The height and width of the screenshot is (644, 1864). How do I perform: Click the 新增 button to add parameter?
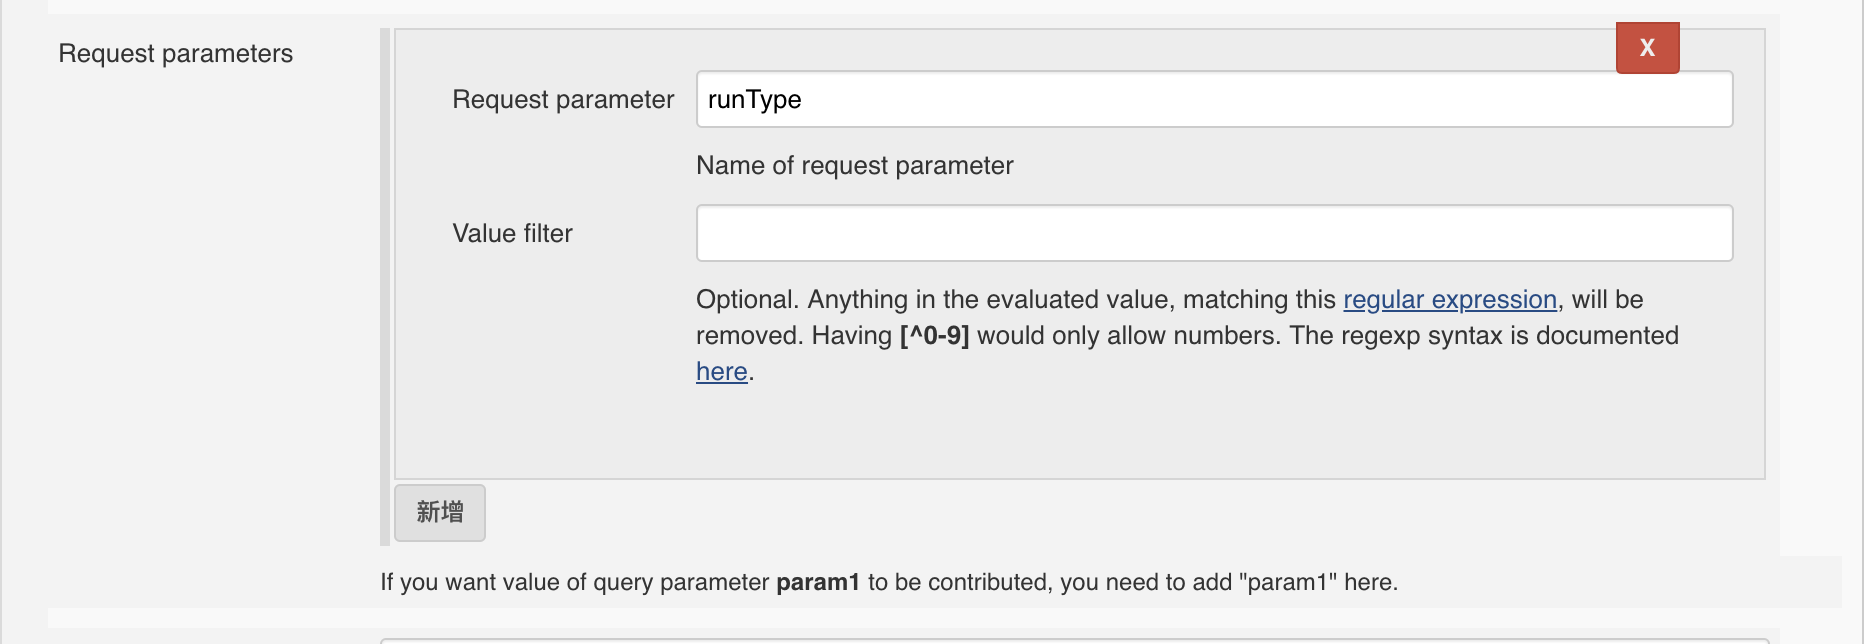coord(439,512)
